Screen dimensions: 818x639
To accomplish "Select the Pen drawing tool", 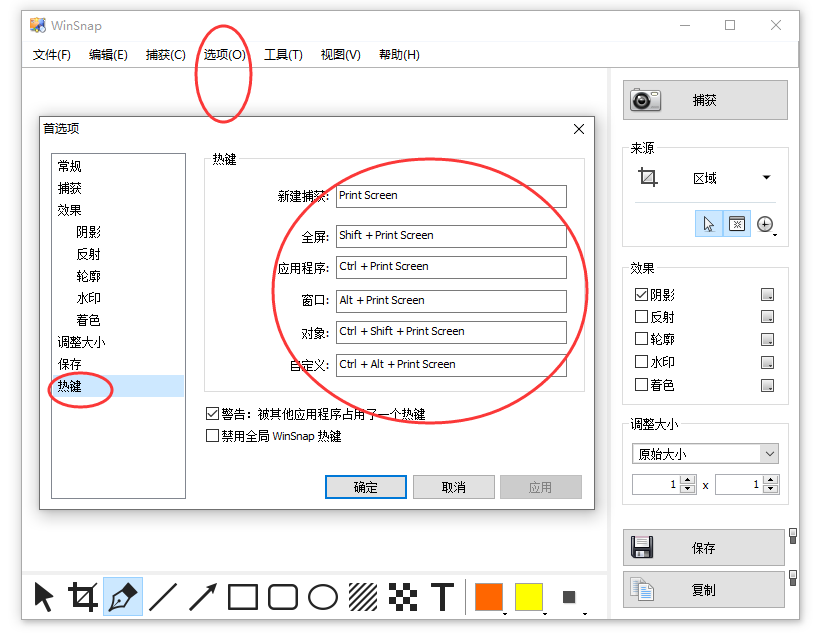I will coord(123,597).
